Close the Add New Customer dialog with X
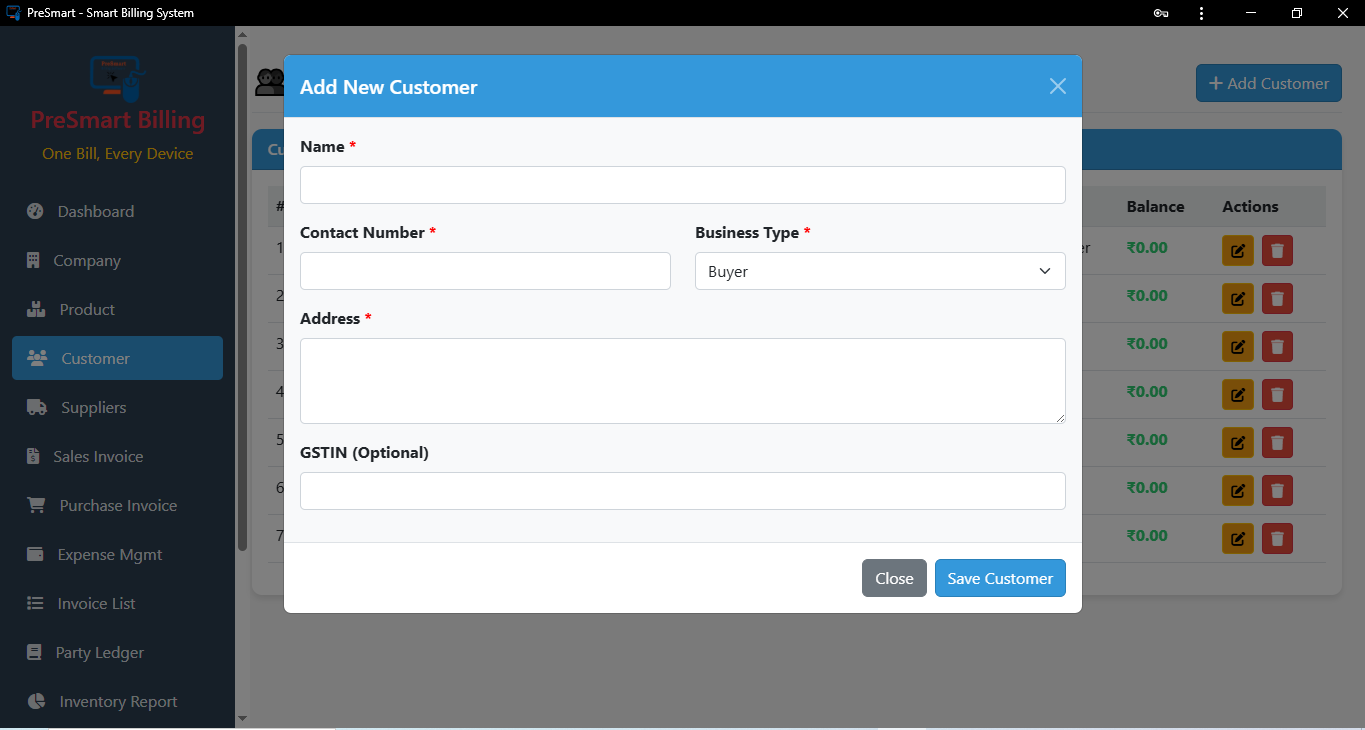 click(x=1057, y=86)
